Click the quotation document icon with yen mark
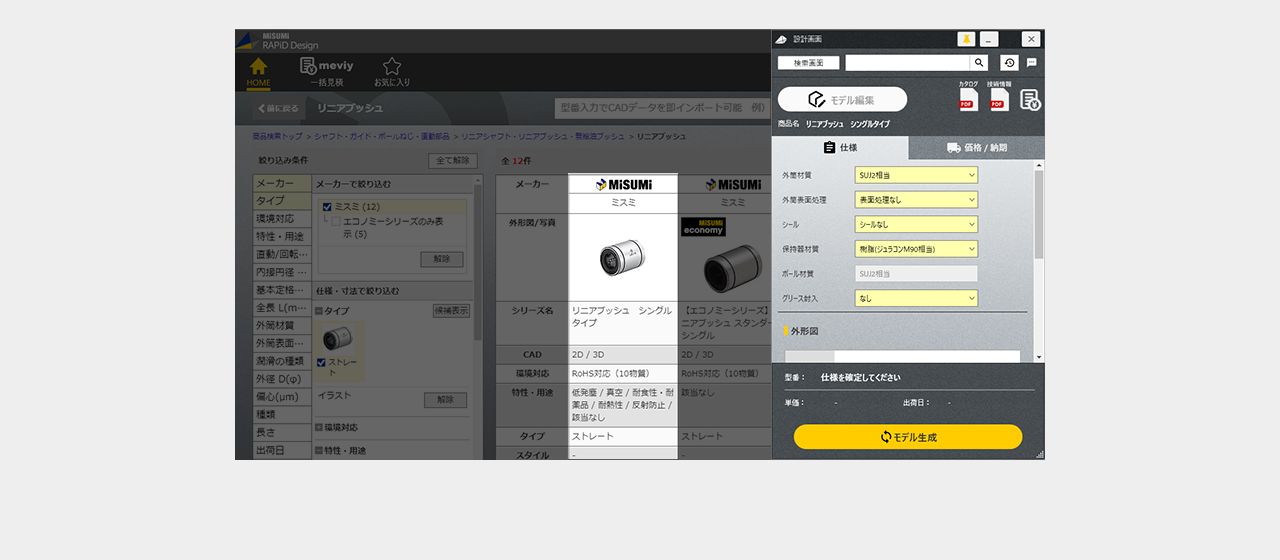This screenshot has height=560, width=1280. coord(1030,99)
